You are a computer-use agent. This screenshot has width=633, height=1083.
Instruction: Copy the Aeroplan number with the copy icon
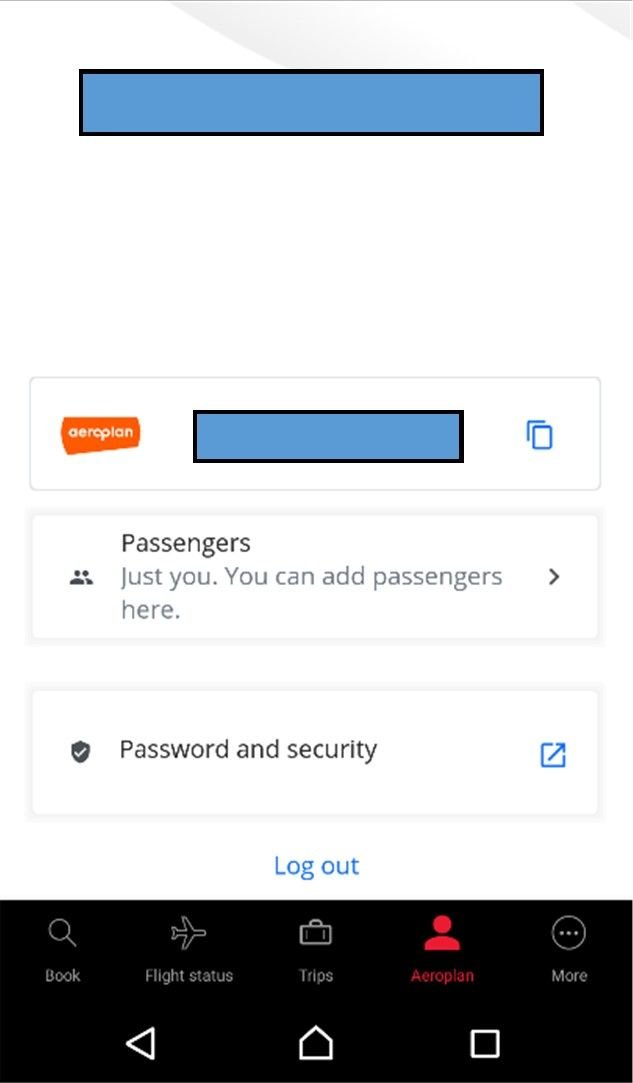[x=538, y=435]
